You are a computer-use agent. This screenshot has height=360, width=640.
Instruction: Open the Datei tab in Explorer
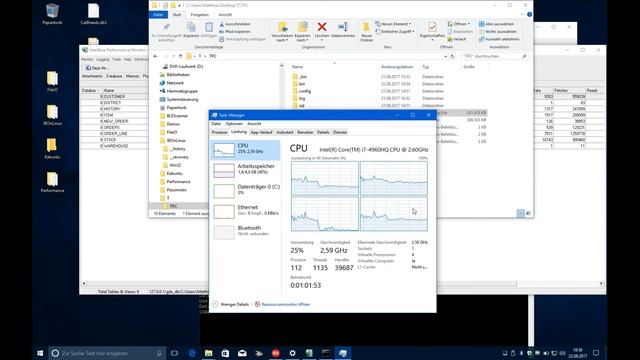click(158, 15)
